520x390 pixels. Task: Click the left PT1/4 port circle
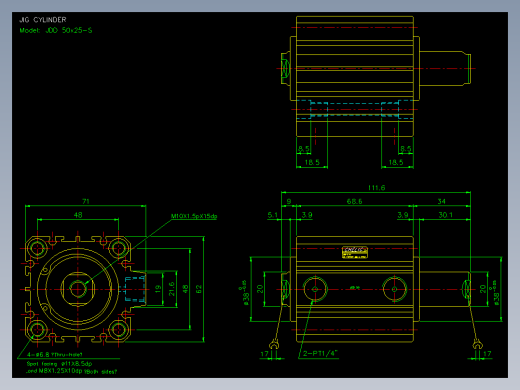point(315,289)
